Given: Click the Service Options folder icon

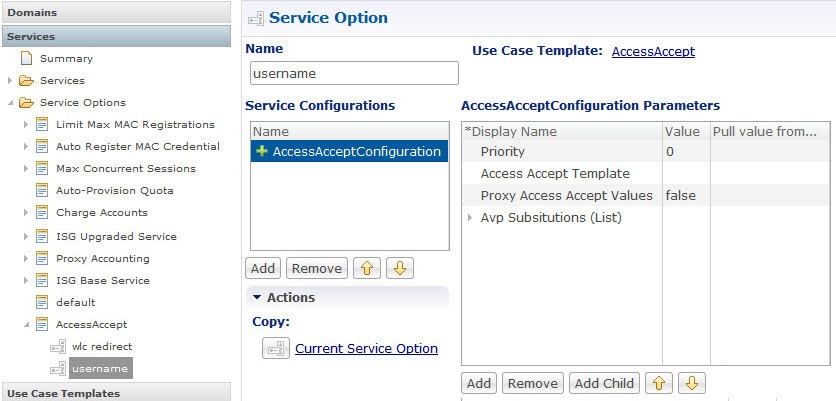Looking at the screenshot, I should (x=26, y=102).
